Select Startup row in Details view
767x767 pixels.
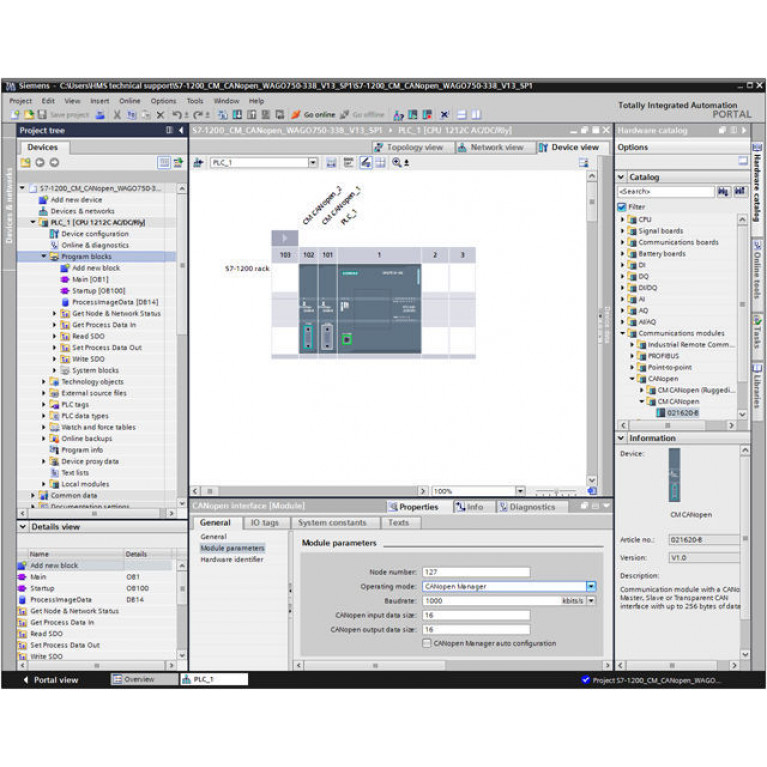(x=94, y=588)
